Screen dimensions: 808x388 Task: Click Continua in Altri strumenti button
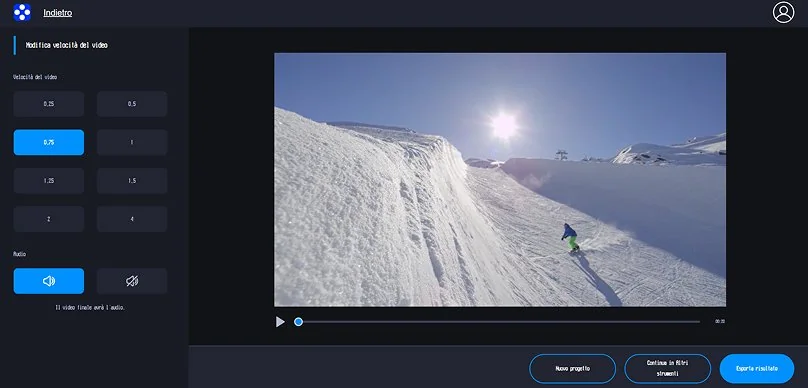pos(667,368)
